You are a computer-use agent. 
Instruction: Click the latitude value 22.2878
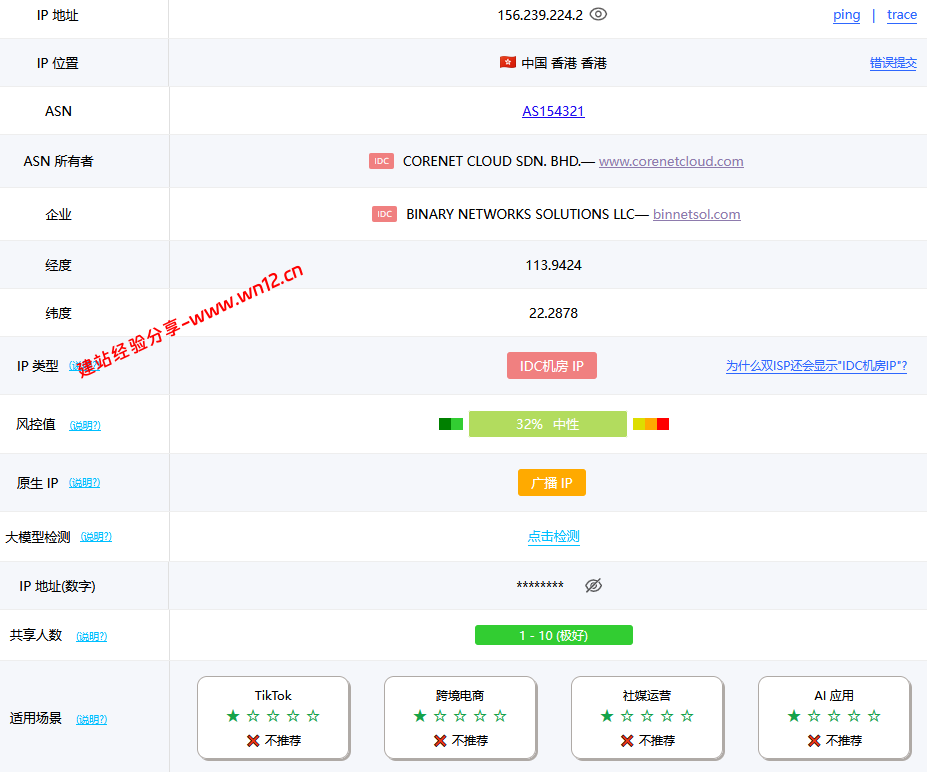553,313
